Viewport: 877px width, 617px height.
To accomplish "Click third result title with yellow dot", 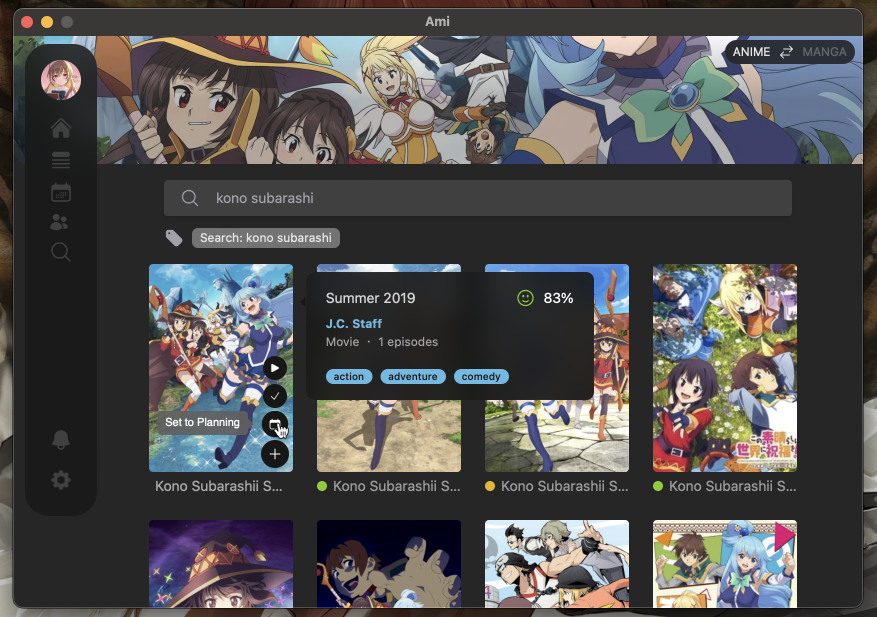I will coord(564,486).
